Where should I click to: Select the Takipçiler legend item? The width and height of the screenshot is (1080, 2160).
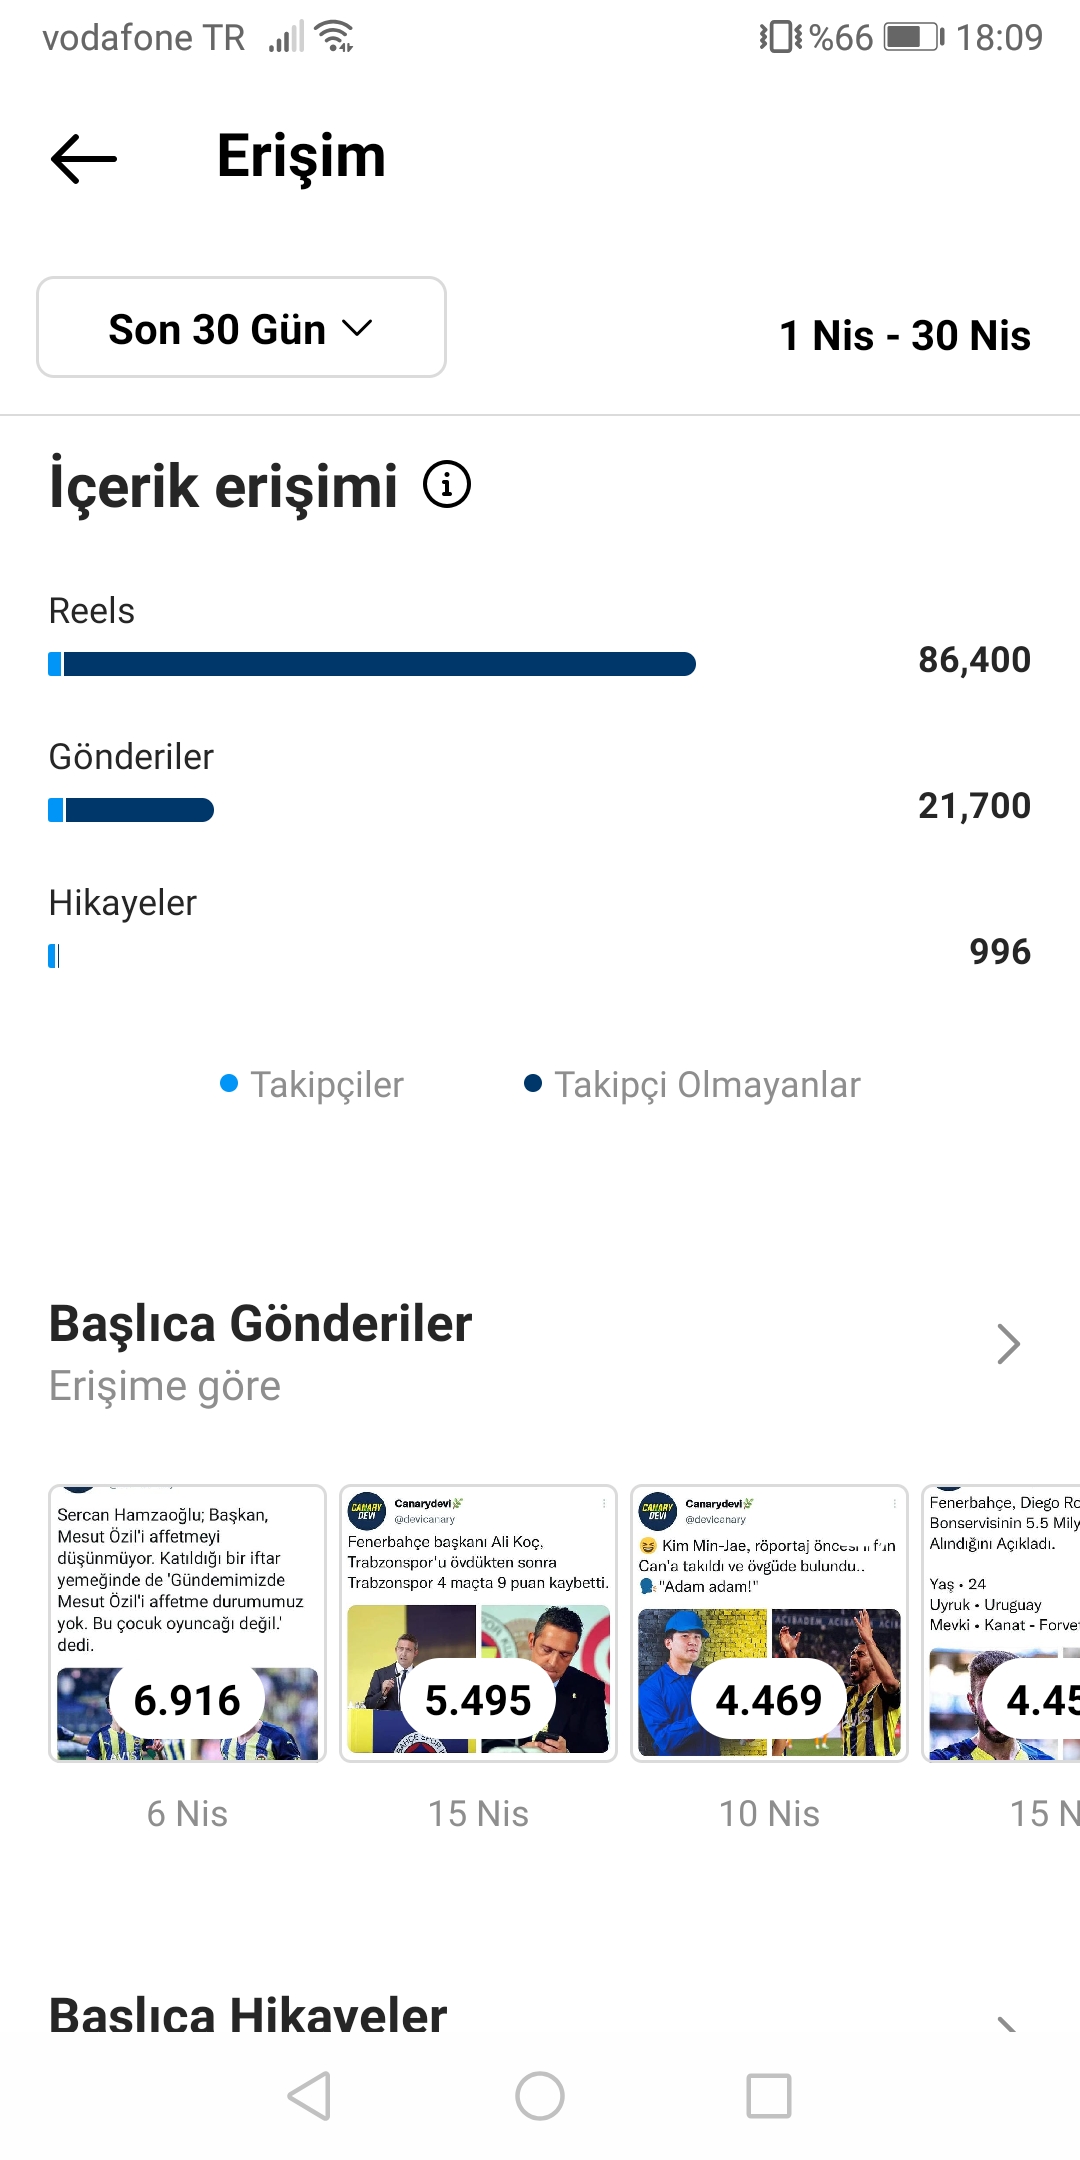(x=312, y=1085)
